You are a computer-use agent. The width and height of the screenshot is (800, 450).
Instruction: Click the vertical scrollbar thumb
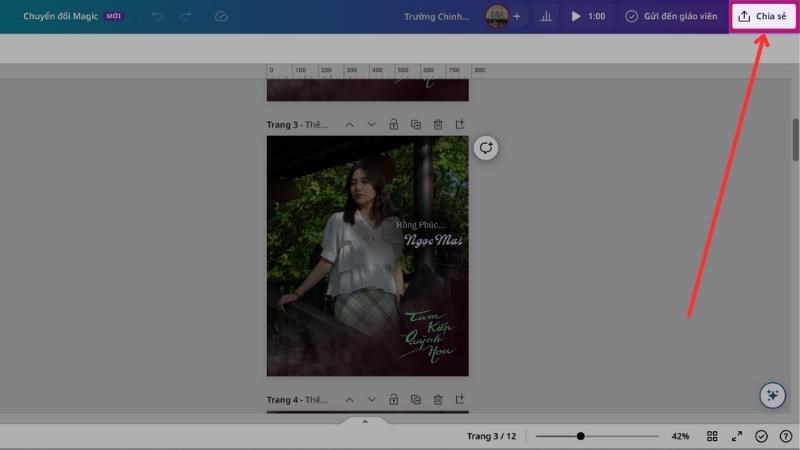[x=795, y=140]
